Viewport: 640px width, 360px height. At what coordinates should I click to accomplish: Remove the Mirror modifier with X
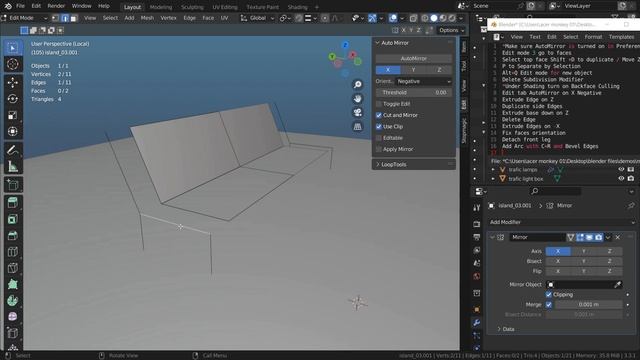pos(618,237)
